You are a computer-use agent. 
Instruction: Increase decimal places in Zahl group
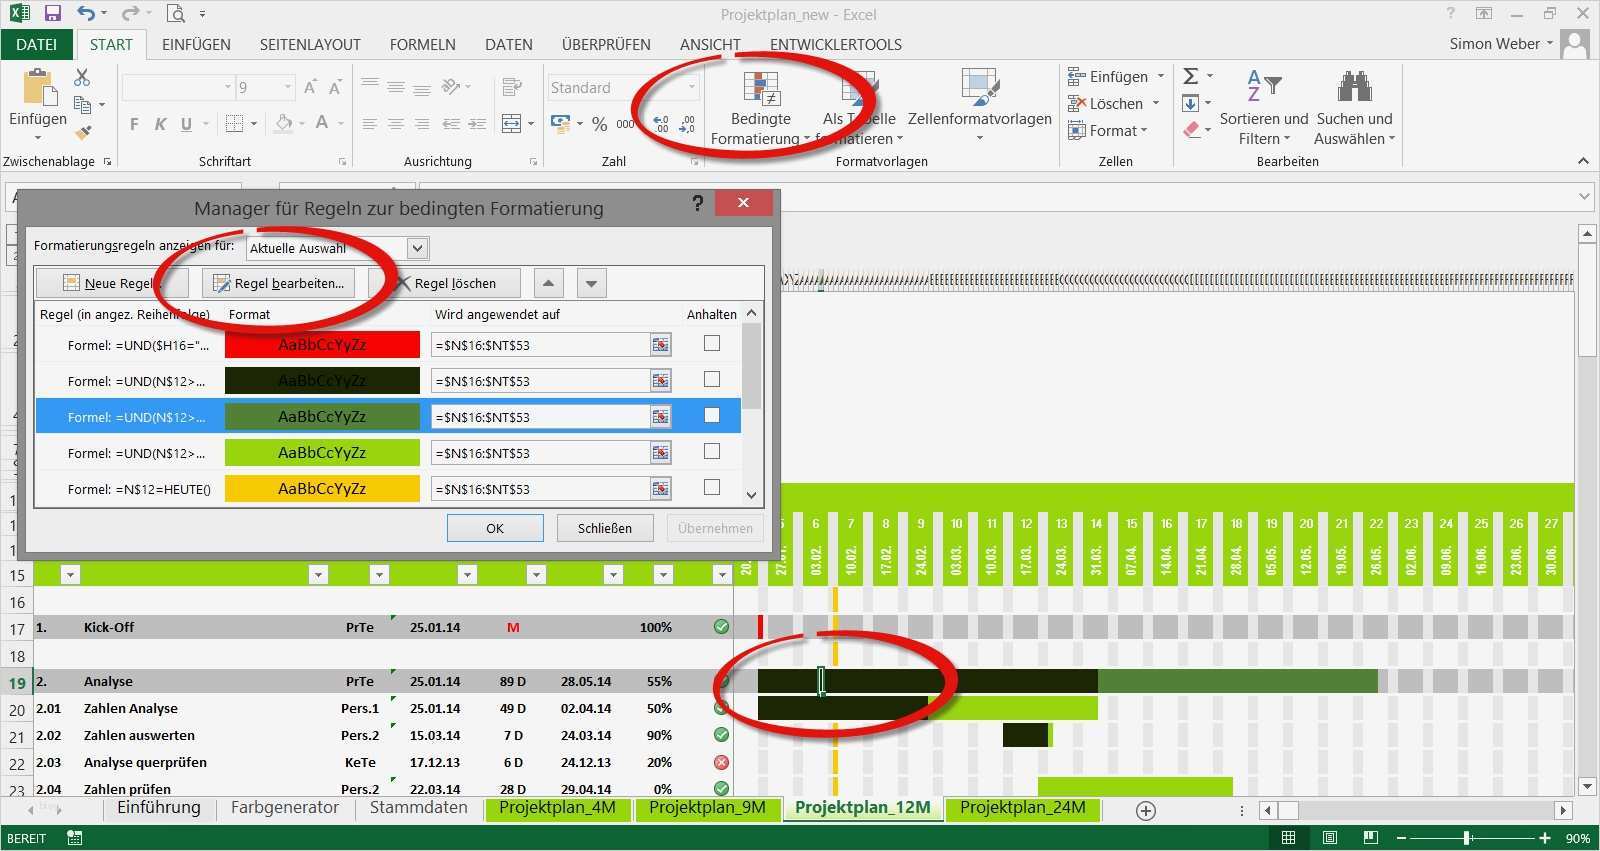click(x=661, y=124)
